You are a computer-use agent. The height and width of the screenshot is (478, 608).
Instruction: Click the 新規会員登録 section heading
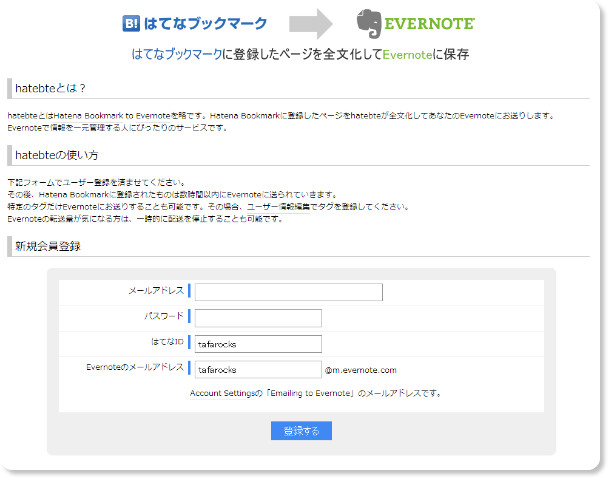[48, 246]
